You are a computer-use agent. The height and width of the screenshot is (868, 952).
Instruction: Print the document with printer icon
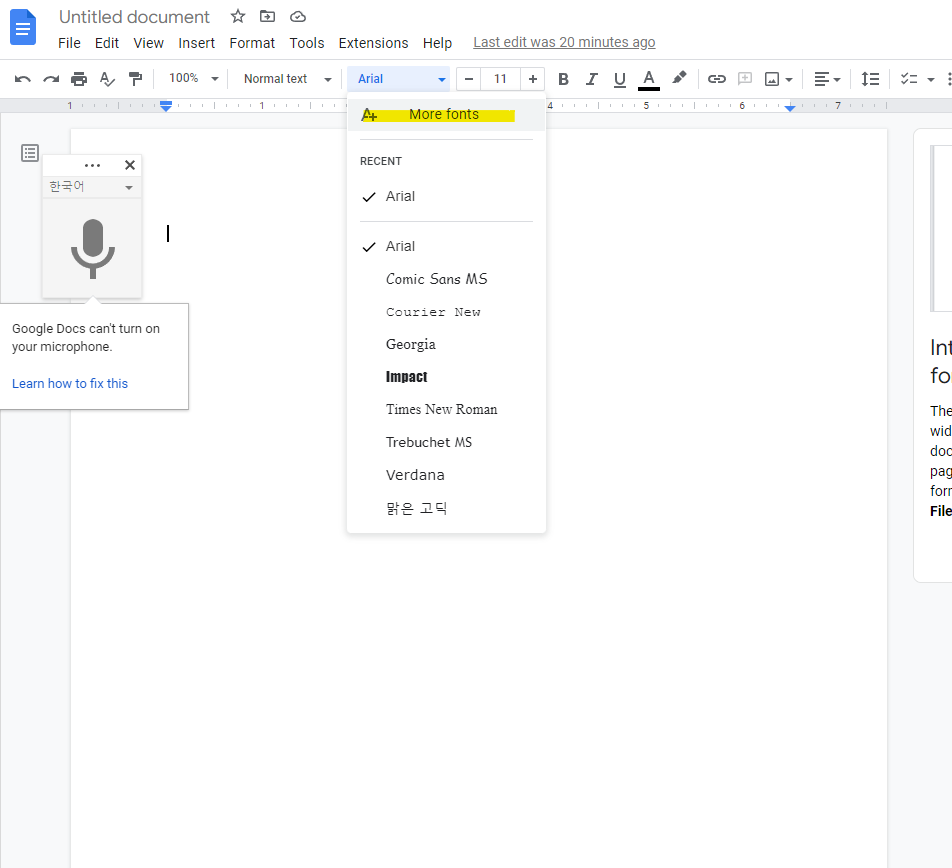coord(79,79)
